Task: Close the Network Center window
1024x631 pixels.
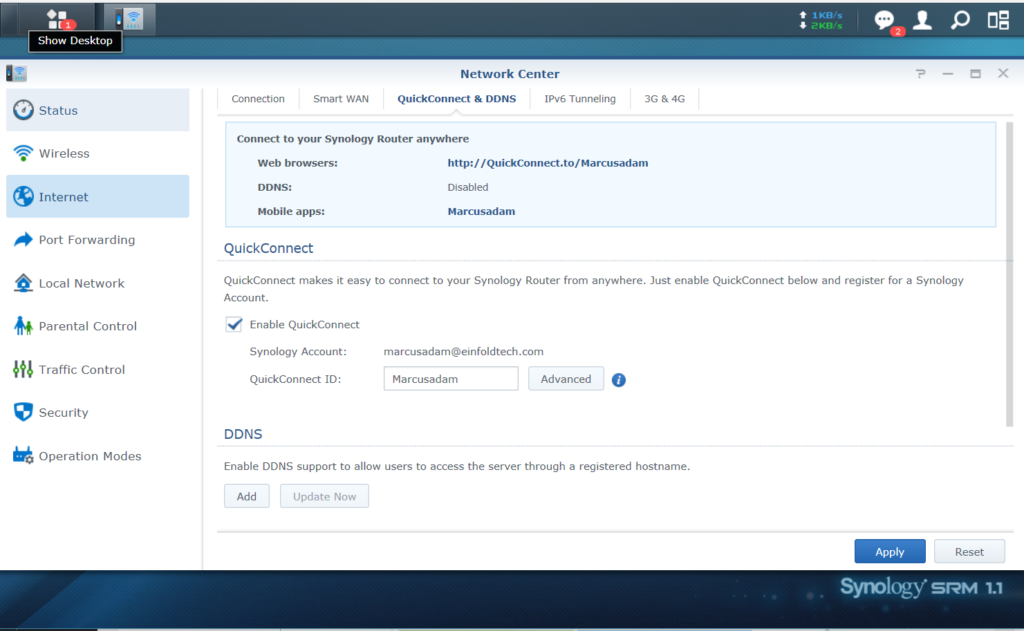Action: pos(1003,73)
